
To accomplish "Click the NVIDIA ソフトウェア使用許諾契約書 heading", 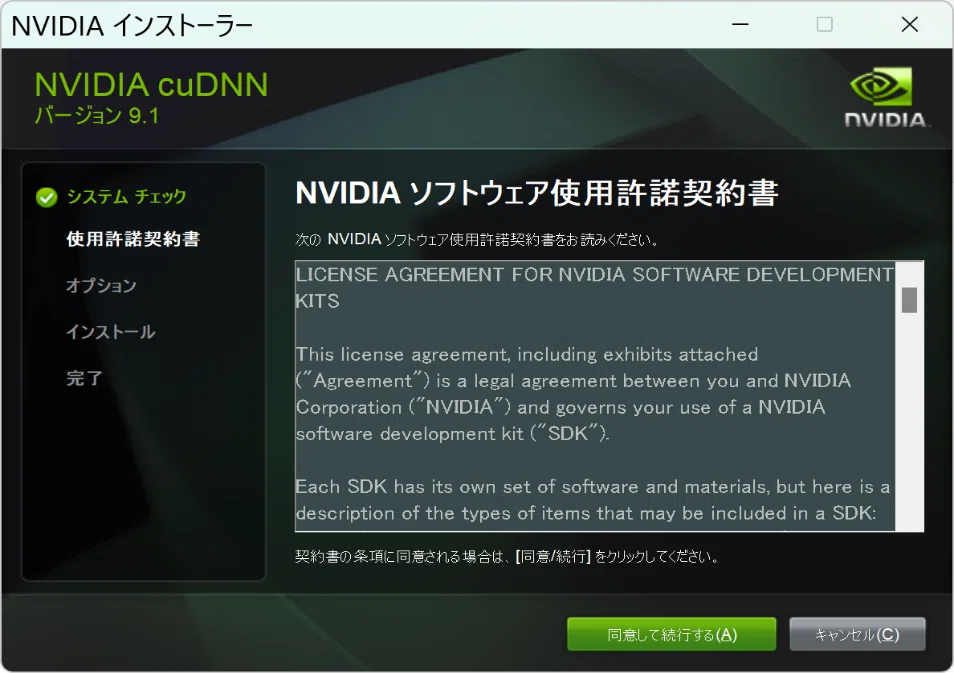I will point(537,193).
